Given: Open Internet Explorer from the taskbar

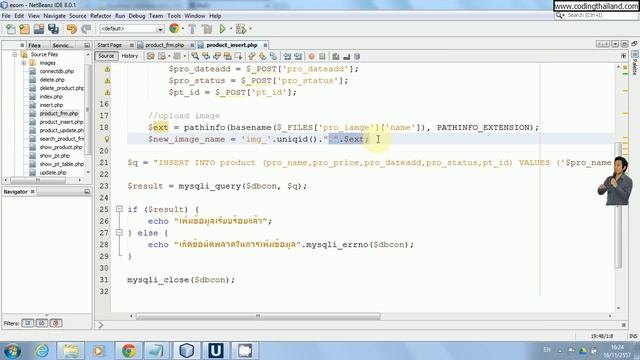Looking at the screenshot, I should coord(42,351).
